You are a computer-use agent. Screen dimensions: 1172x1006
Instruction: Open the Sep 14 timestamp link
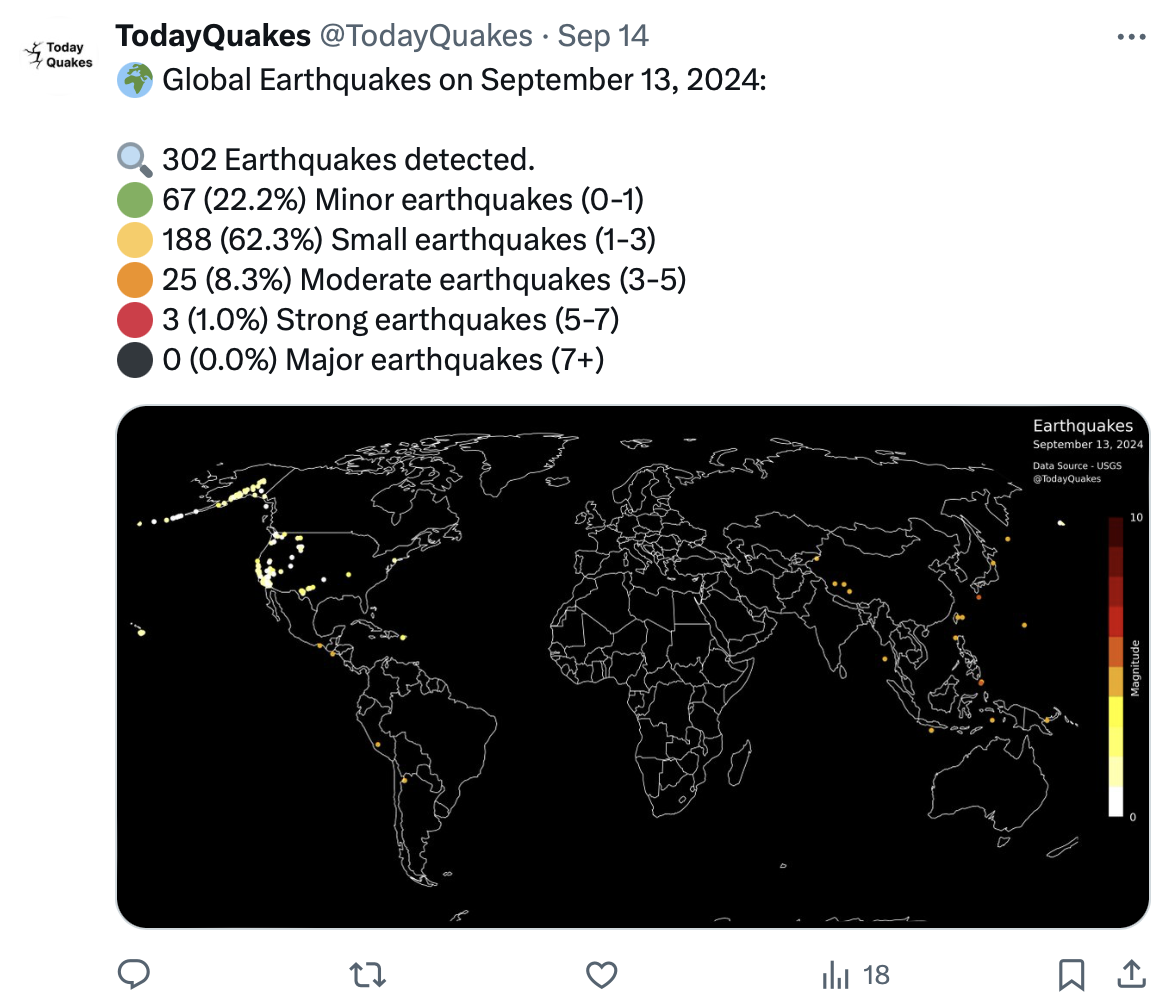click(x=603, y=36)
